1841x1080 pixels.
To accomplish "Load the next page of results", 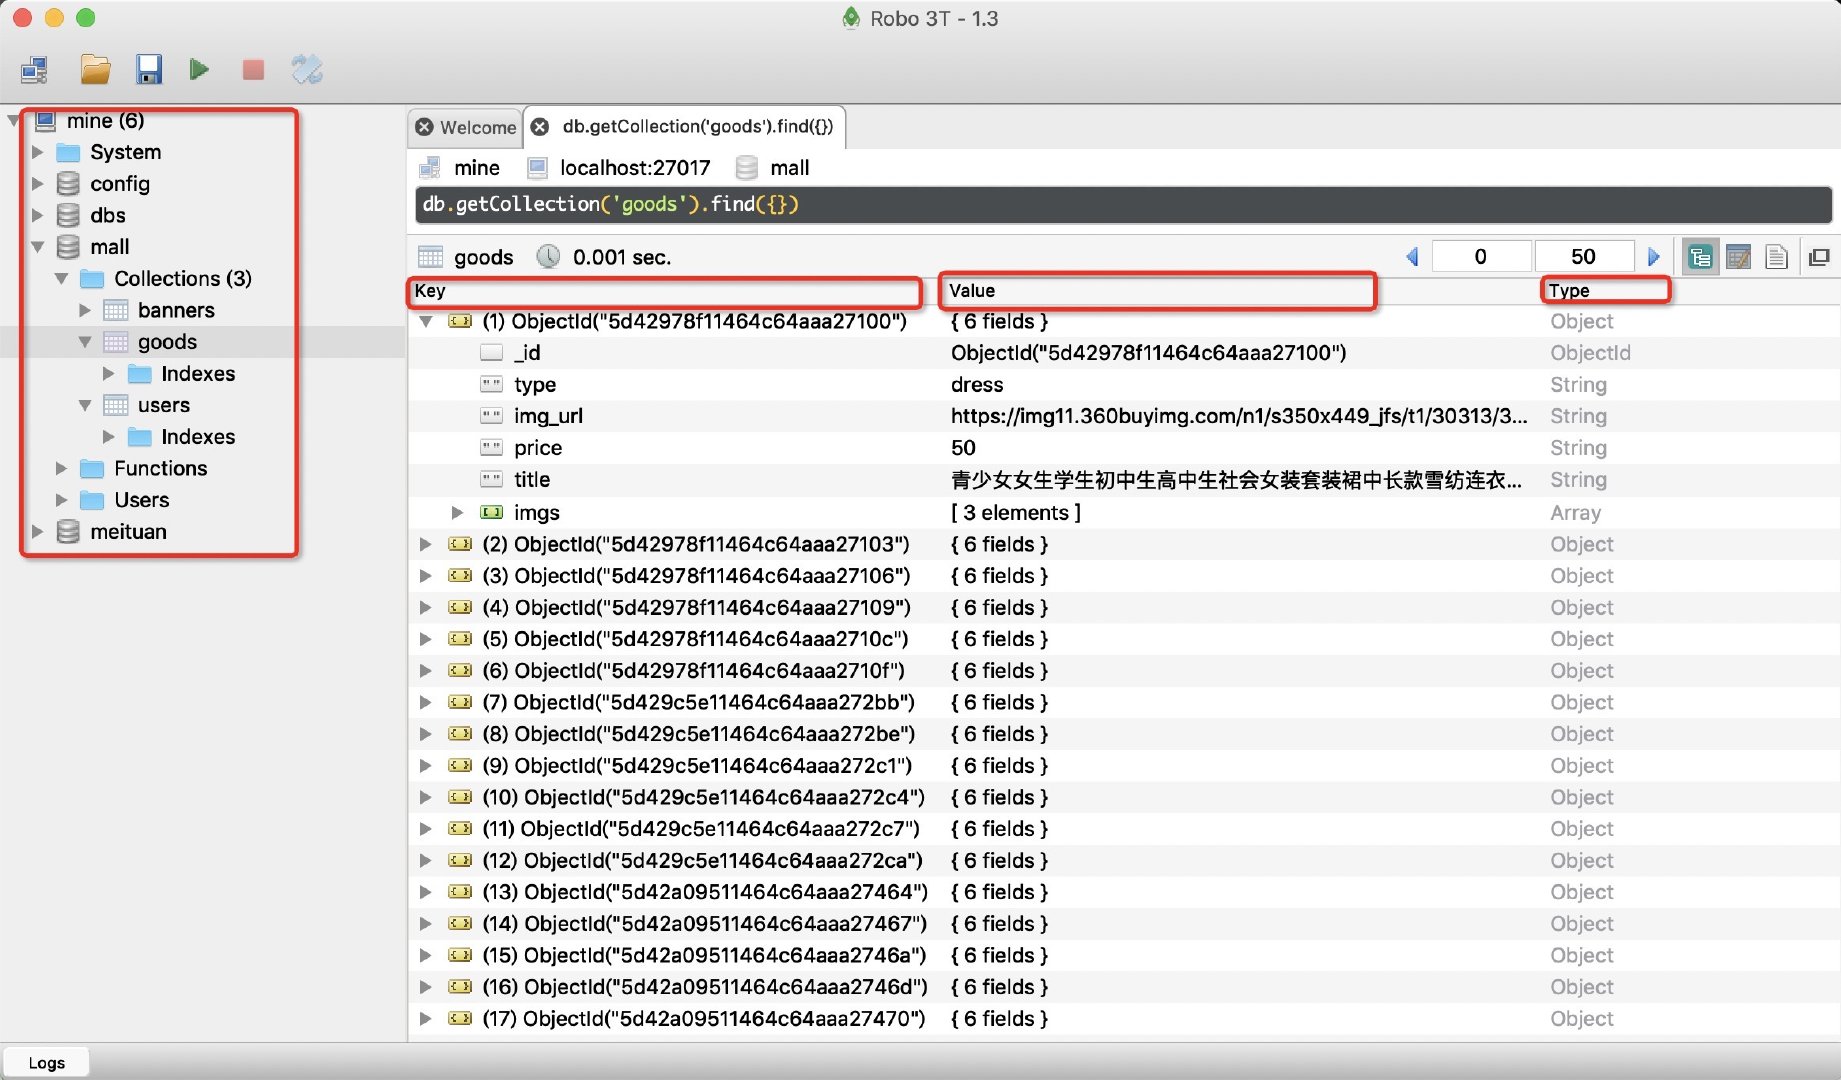I will (x=1654, y=256).
